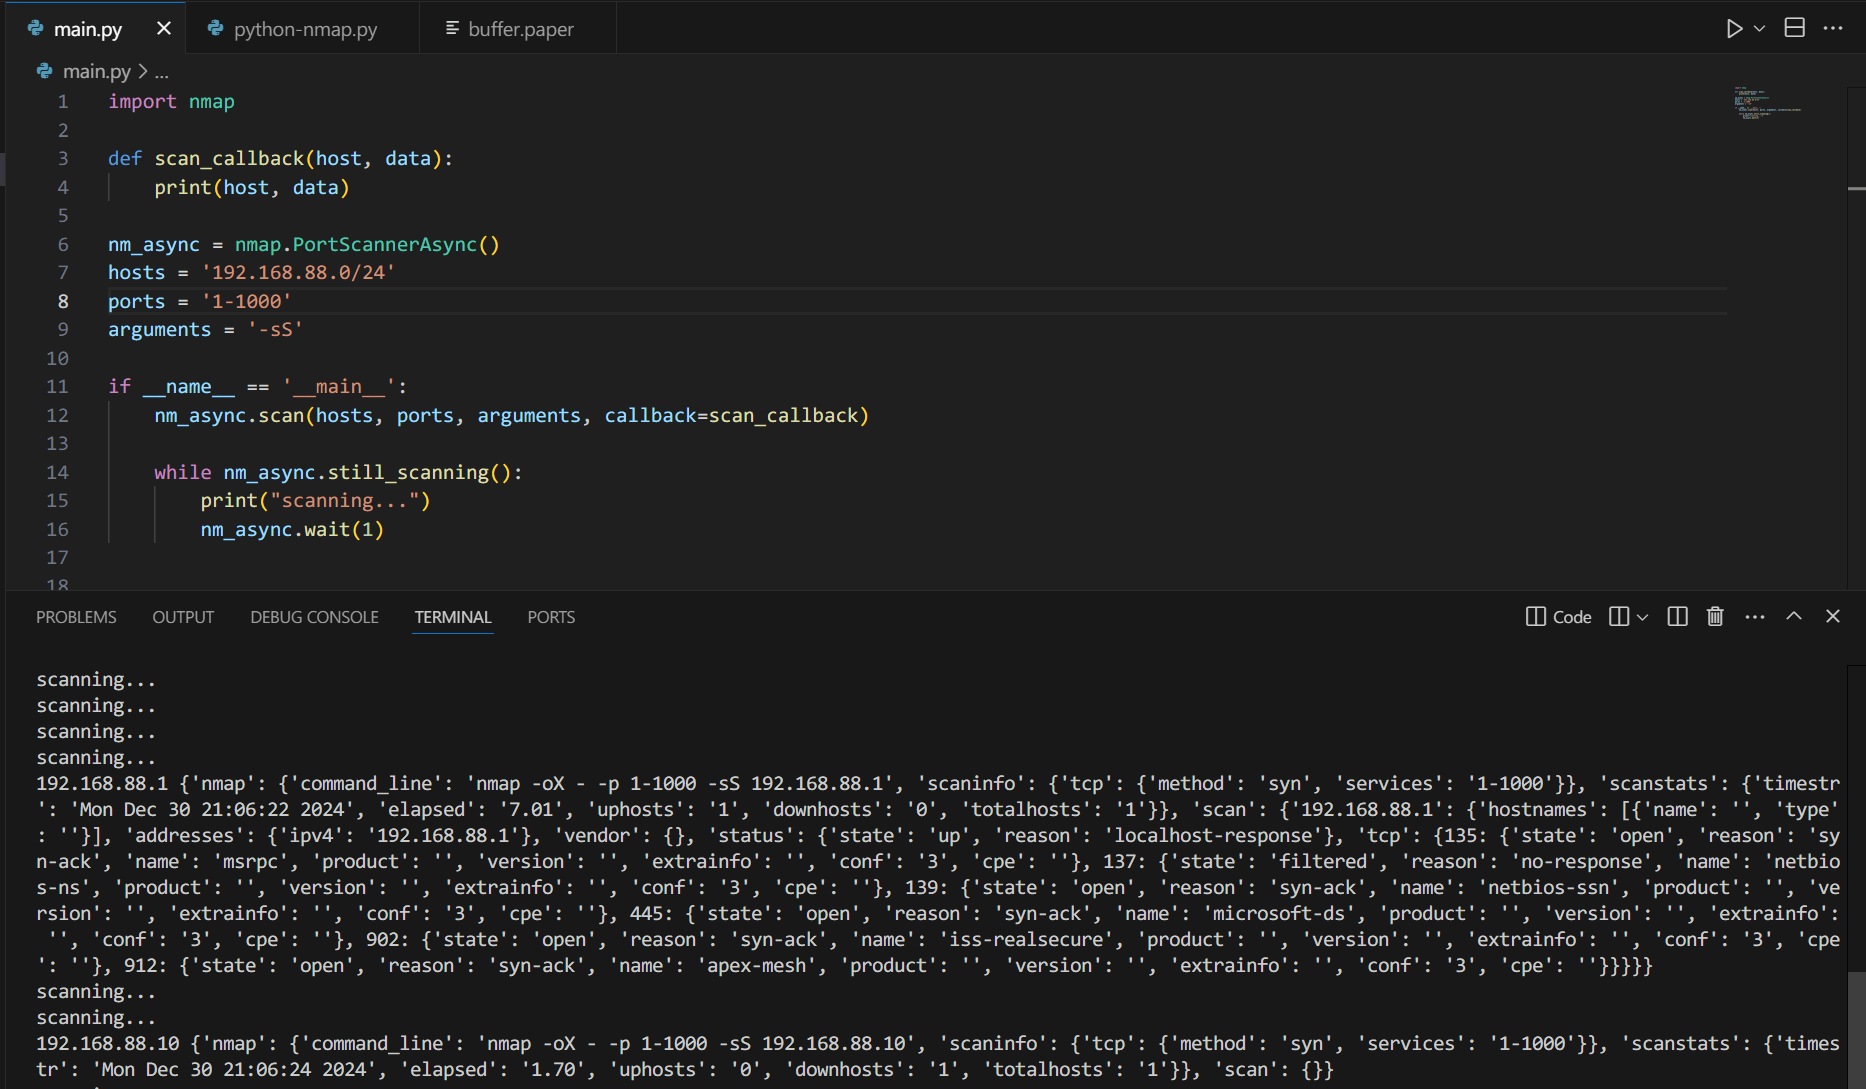Viewport: 1866px width, 1089px height.
Task: Close the terminal panel
Action: pos(1833,617)
